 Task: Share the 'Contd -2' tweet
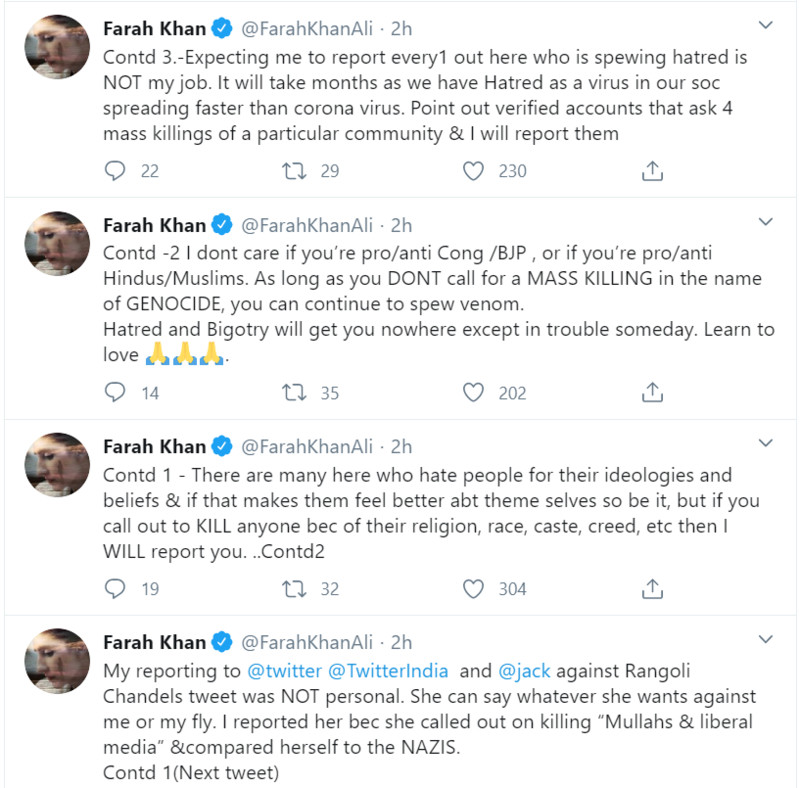(x=652, y=392)
